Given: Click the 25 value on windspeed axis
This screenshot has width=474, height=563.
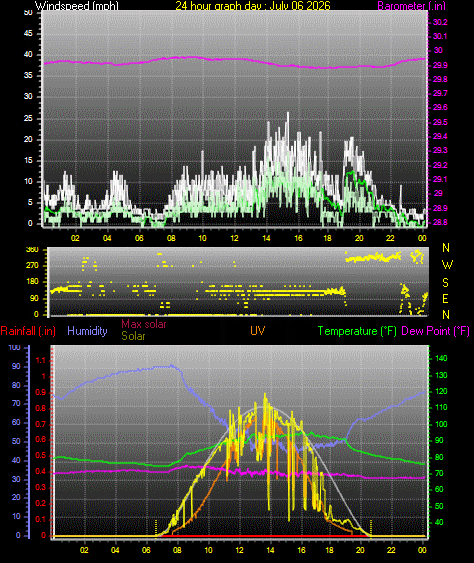Looking at the screenshot, I should (x=28, y=118).
